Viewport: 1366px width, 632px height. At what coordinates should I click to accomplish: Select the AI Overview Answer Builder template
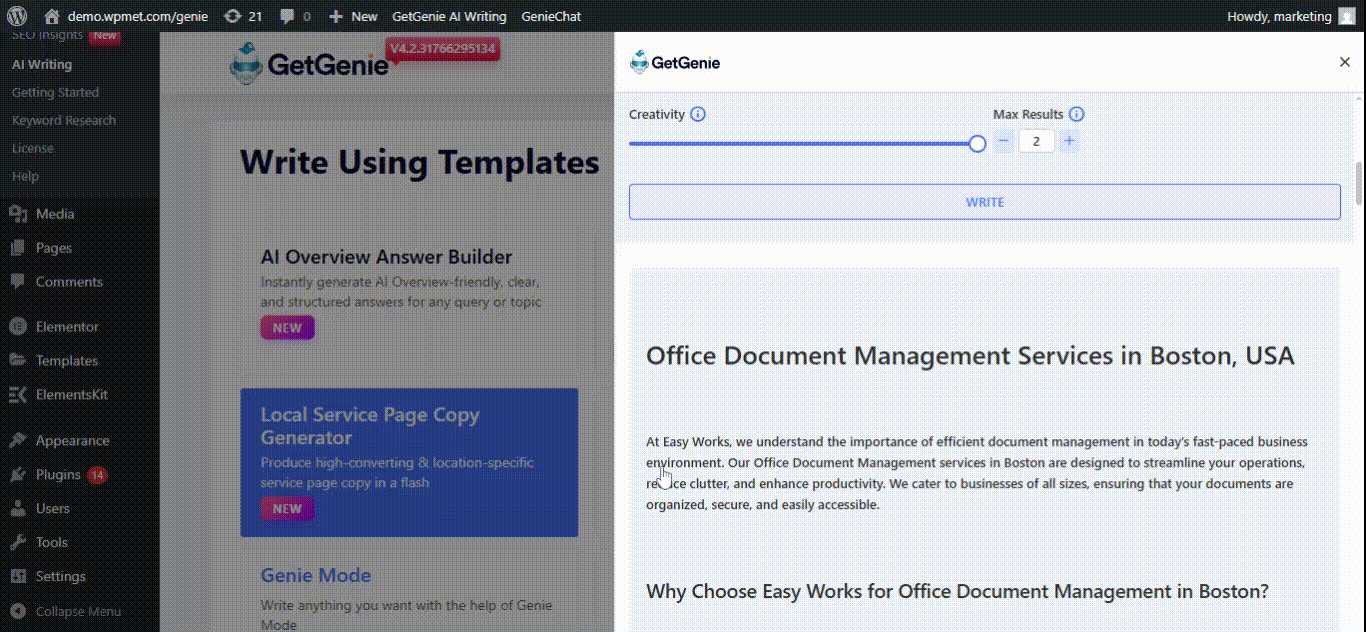(386, 257)
